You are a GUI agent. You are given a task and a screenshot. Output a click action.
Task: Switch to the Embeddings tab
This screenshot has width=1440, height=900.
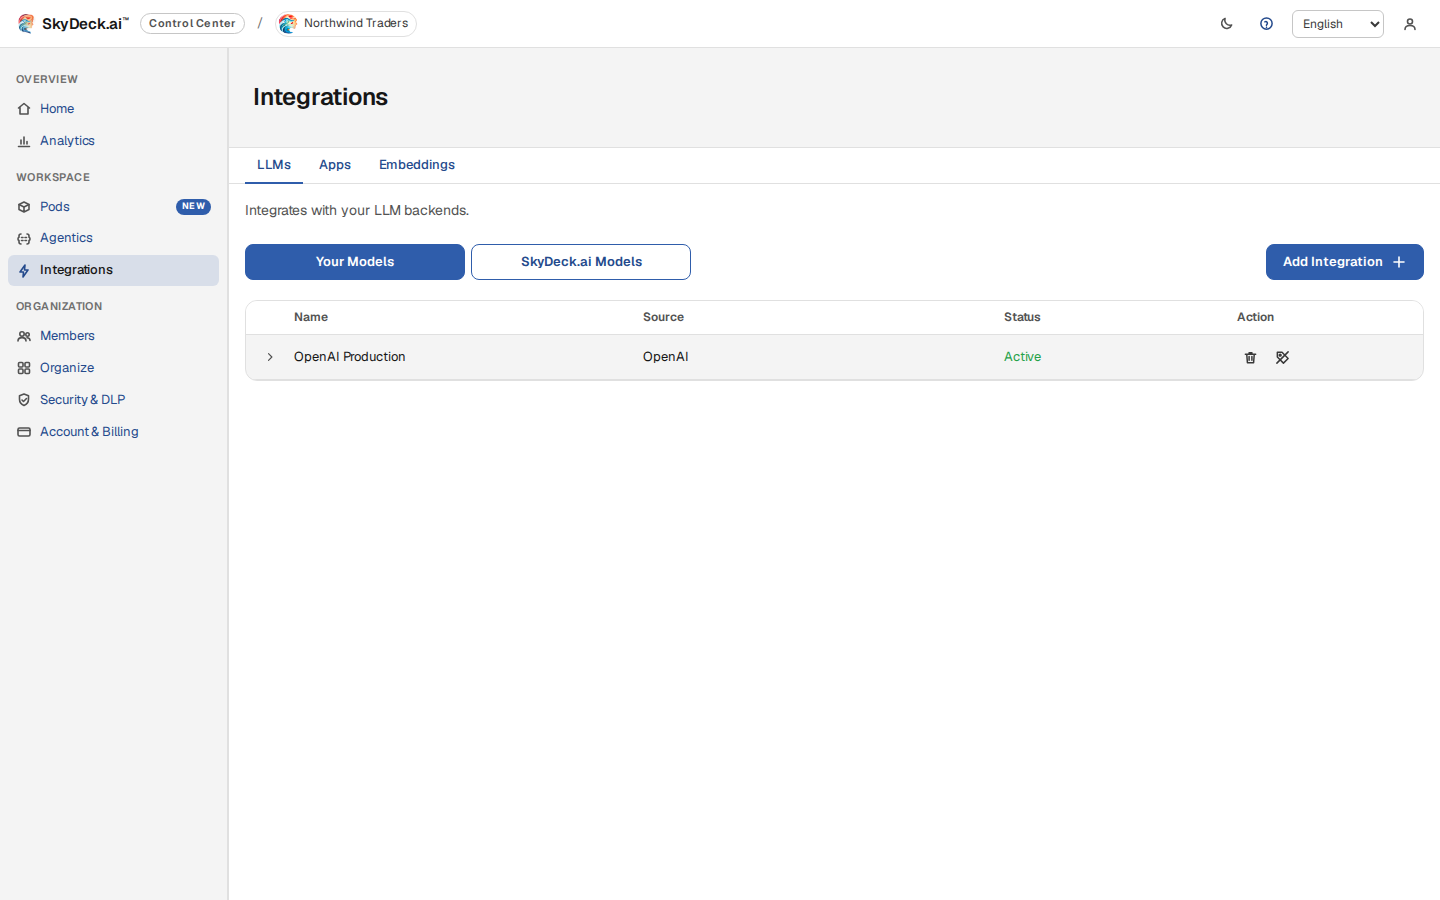pos(417,165)
